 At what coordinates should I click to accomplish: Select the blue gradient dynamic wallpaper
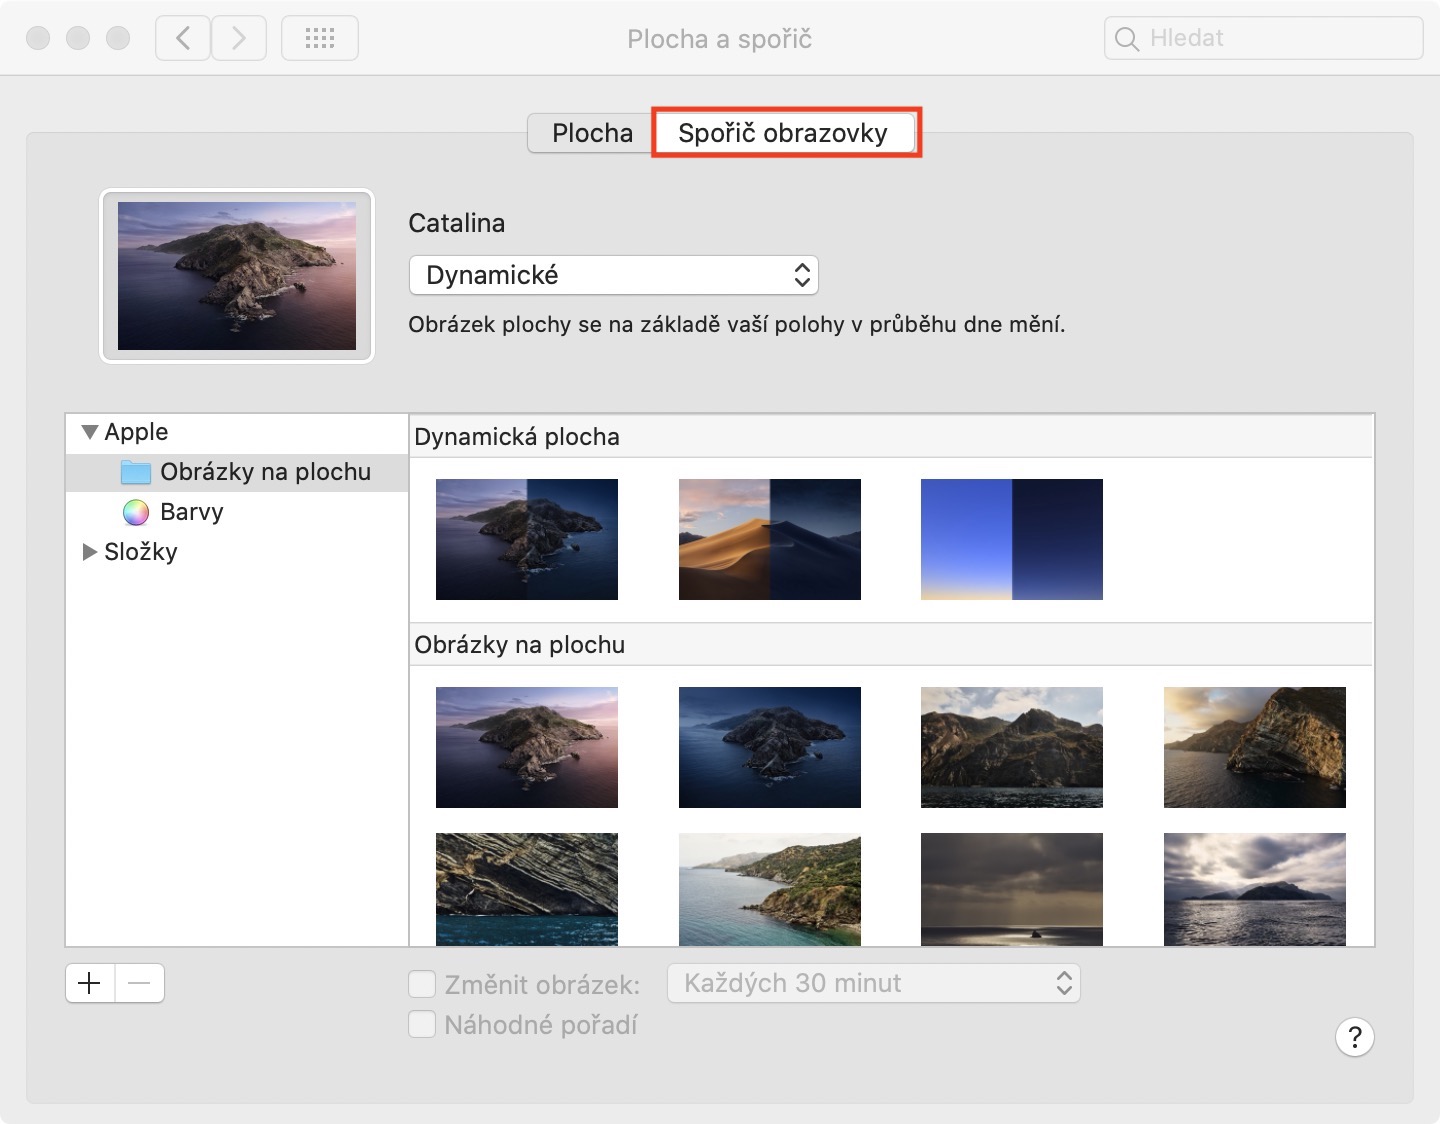1011,539
